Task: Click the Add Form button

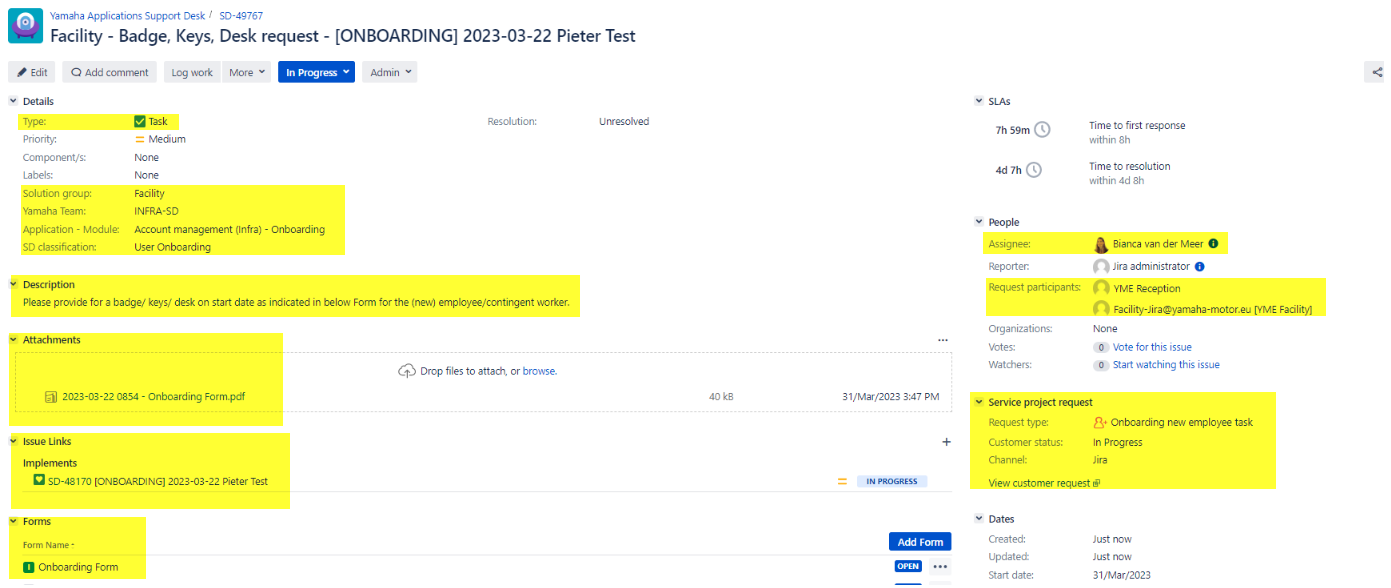Action: [920, 542]
